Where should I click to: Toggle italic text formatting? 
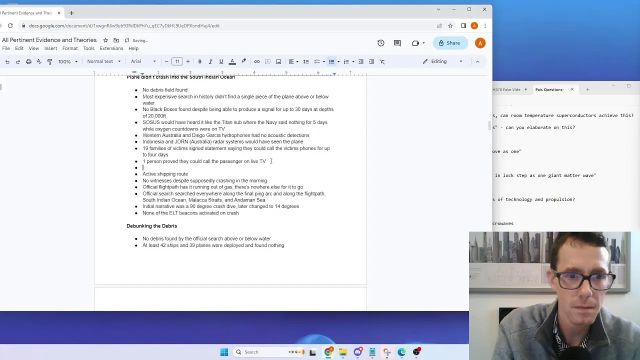point(210,62)
